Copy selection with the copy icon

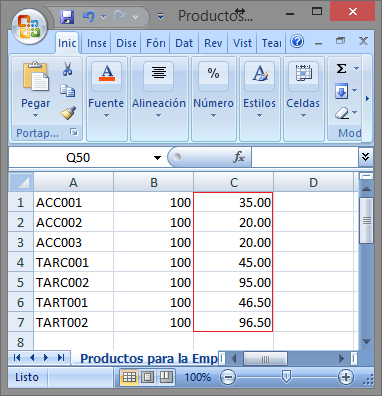coord(68,90)
